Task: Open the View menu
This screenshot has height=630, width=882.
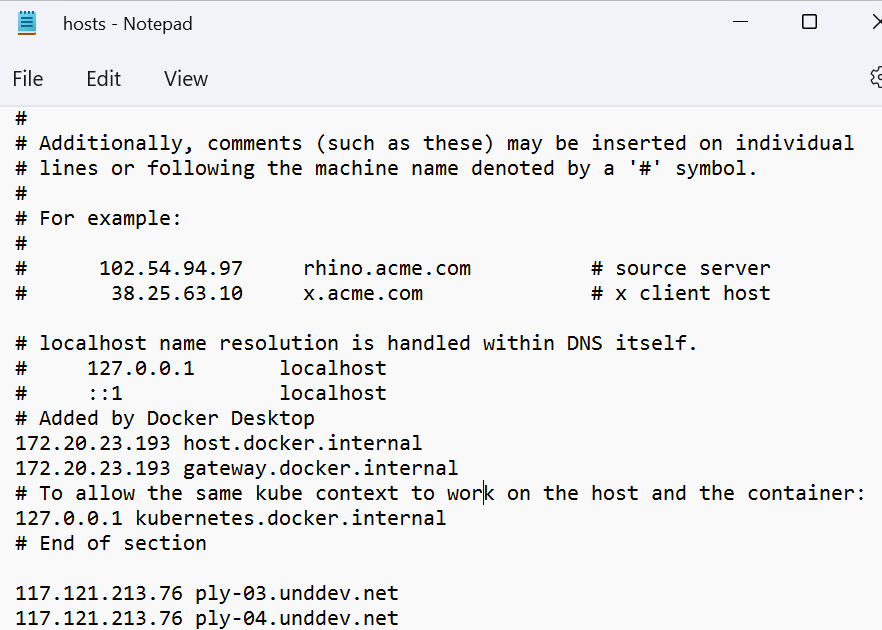Action: (185, 78)
